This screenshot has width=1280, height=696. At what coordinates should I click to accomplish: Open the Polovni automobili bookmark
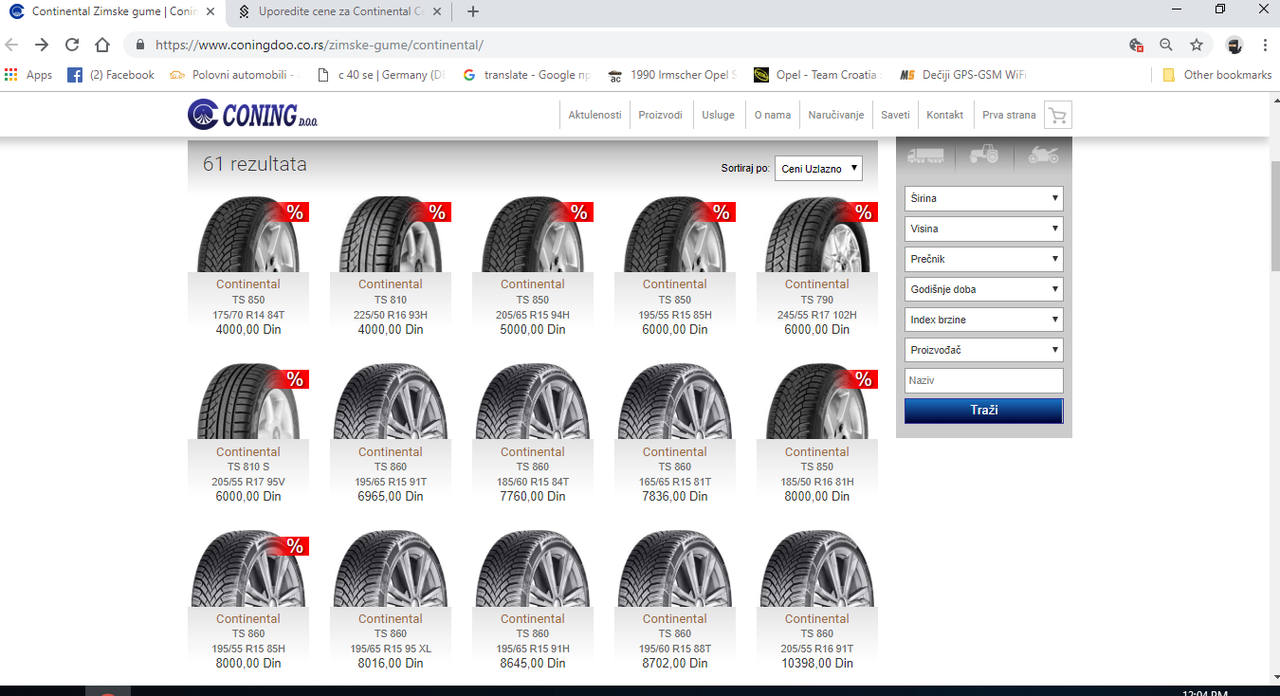tap(234, 75)
